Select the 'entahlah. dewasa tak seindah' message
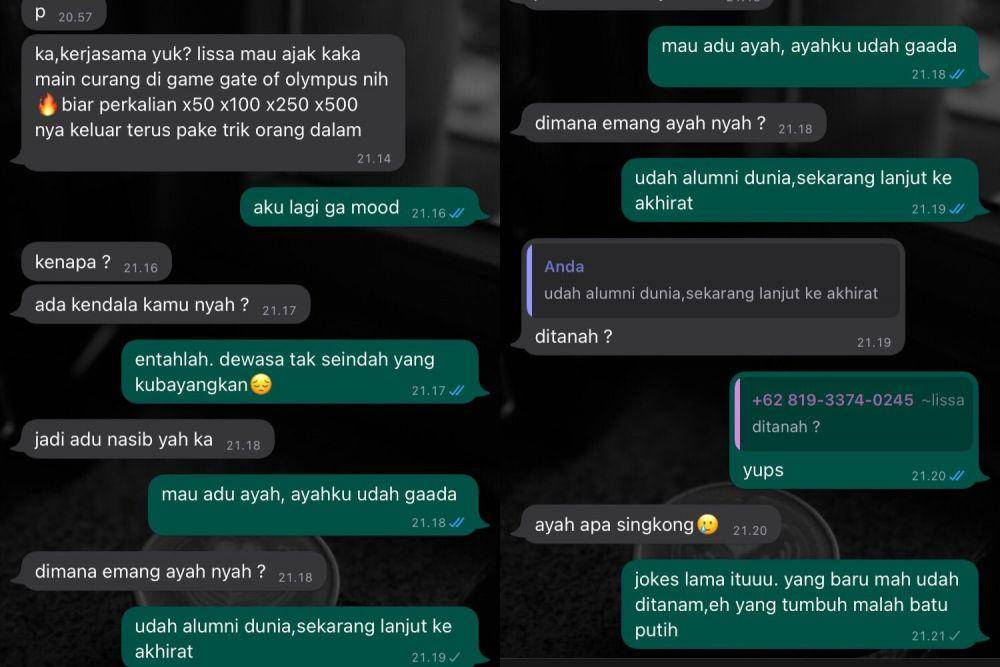This screenshot has height=667, width=1000. point(300,372)
